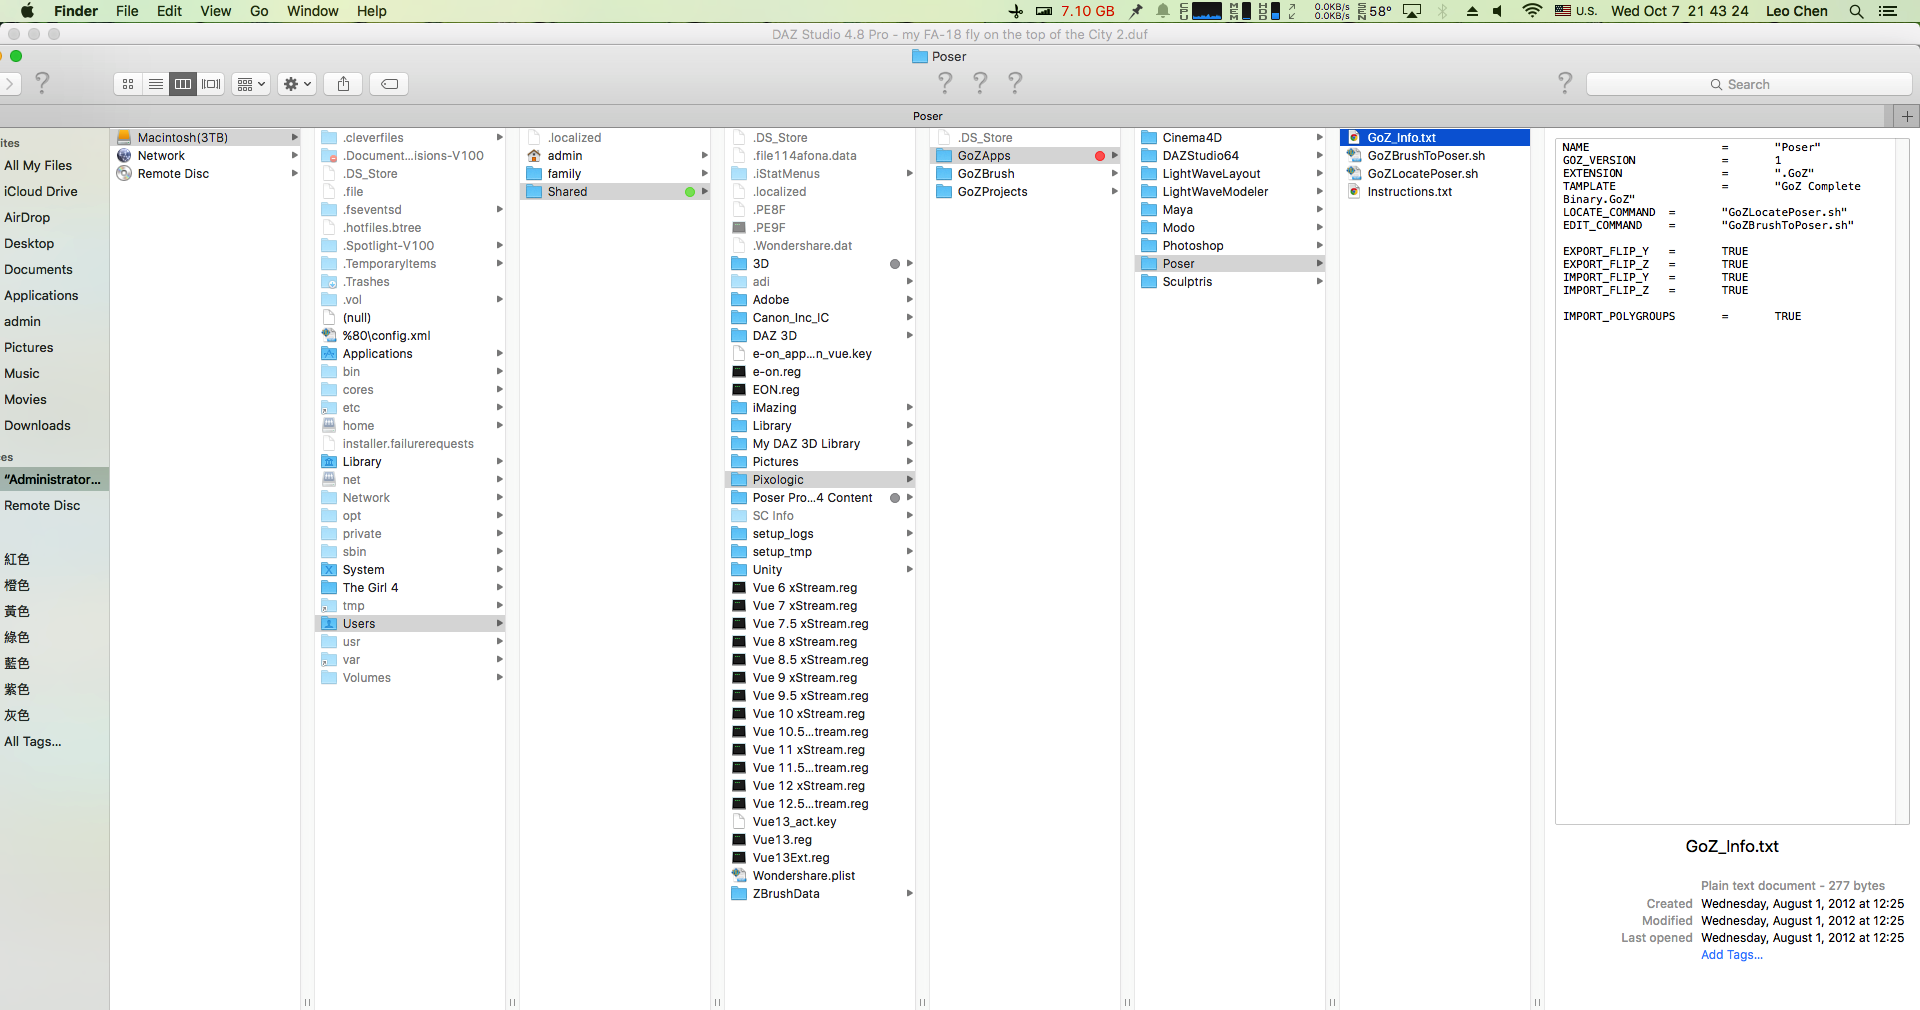Expand the ZBrushData folder arrow
Image resolution: width=1920 pixels, height=1010 pixels.
(909, 893)
